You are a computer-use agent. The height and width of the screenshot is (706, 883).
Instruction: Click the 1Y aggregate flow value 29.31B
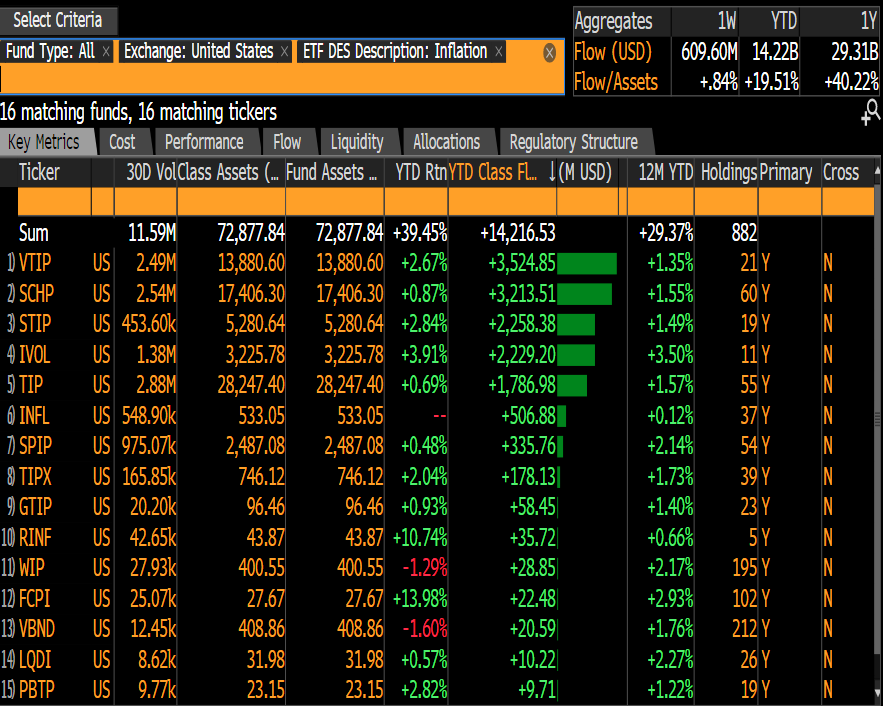pyautogui.click(x=855, y=52)
